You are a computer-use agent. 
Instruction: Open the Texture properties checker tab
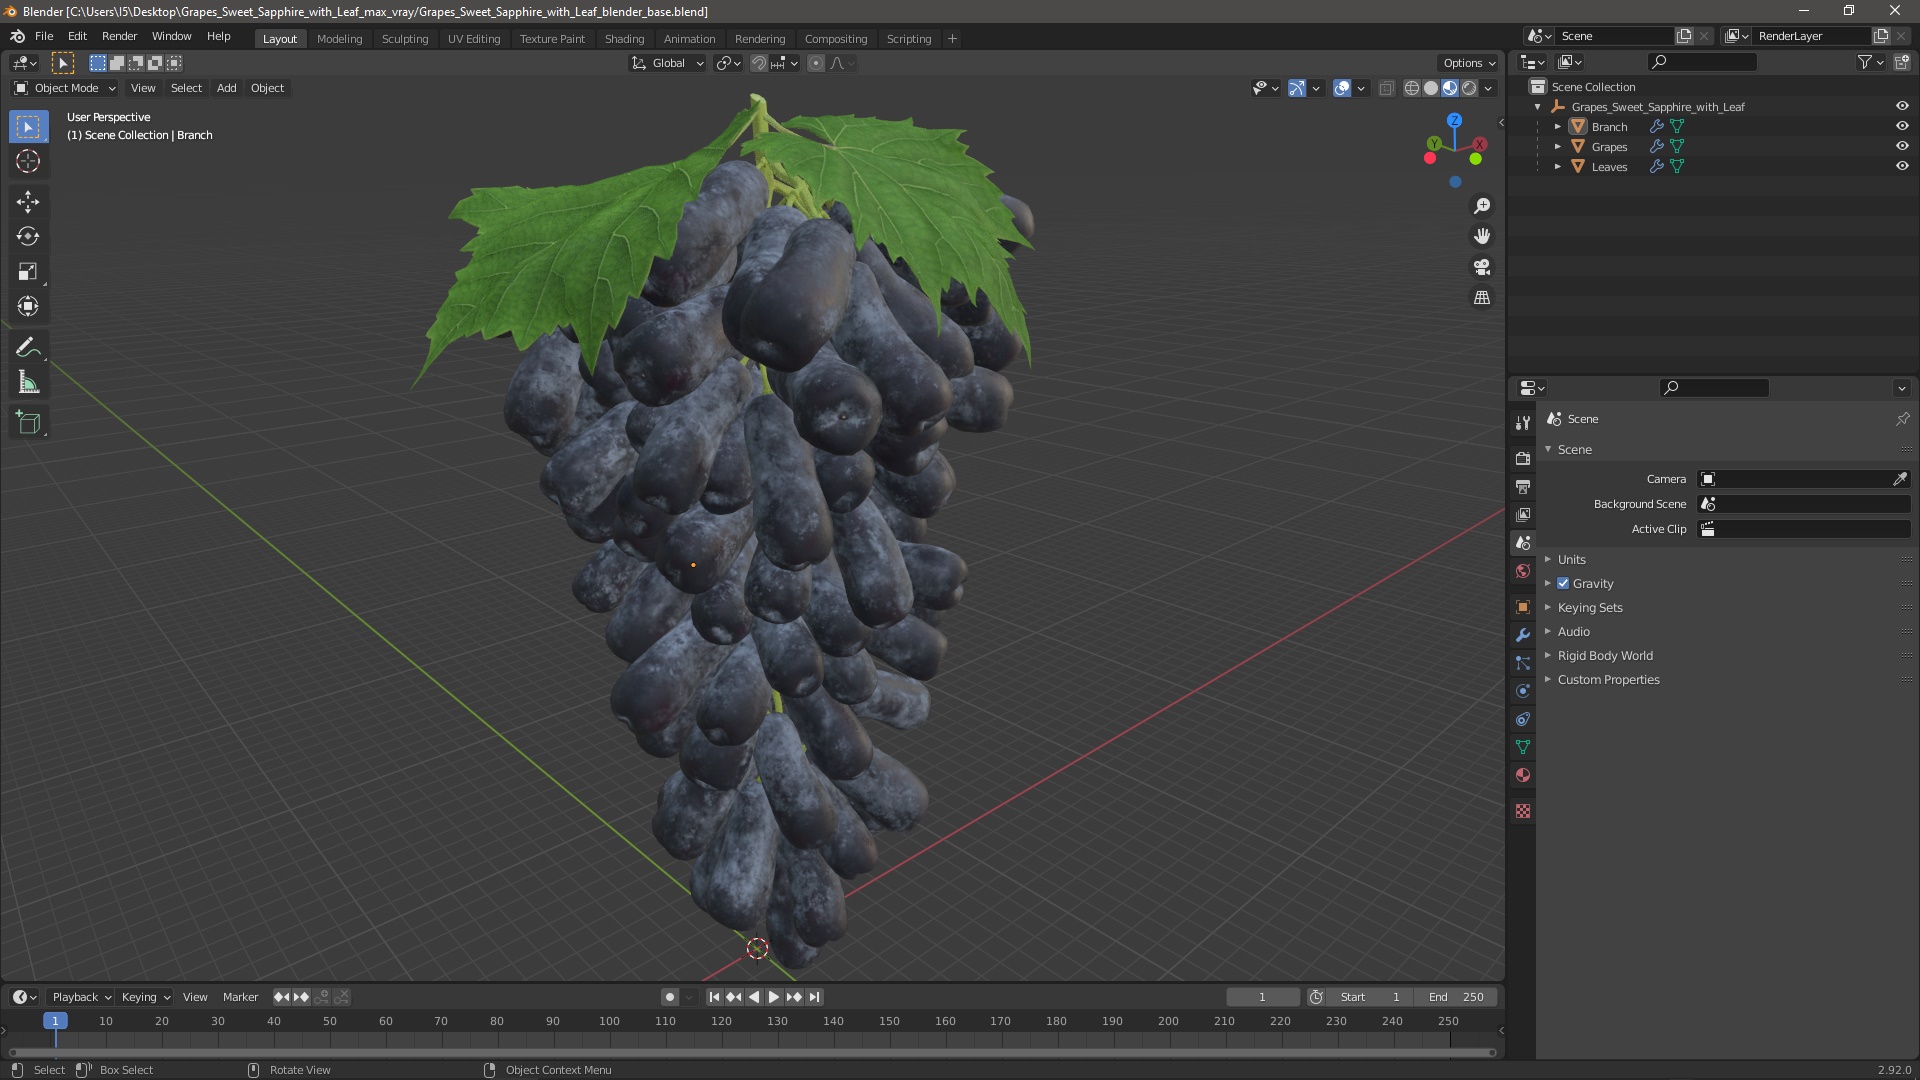[x=1523, y=811]
